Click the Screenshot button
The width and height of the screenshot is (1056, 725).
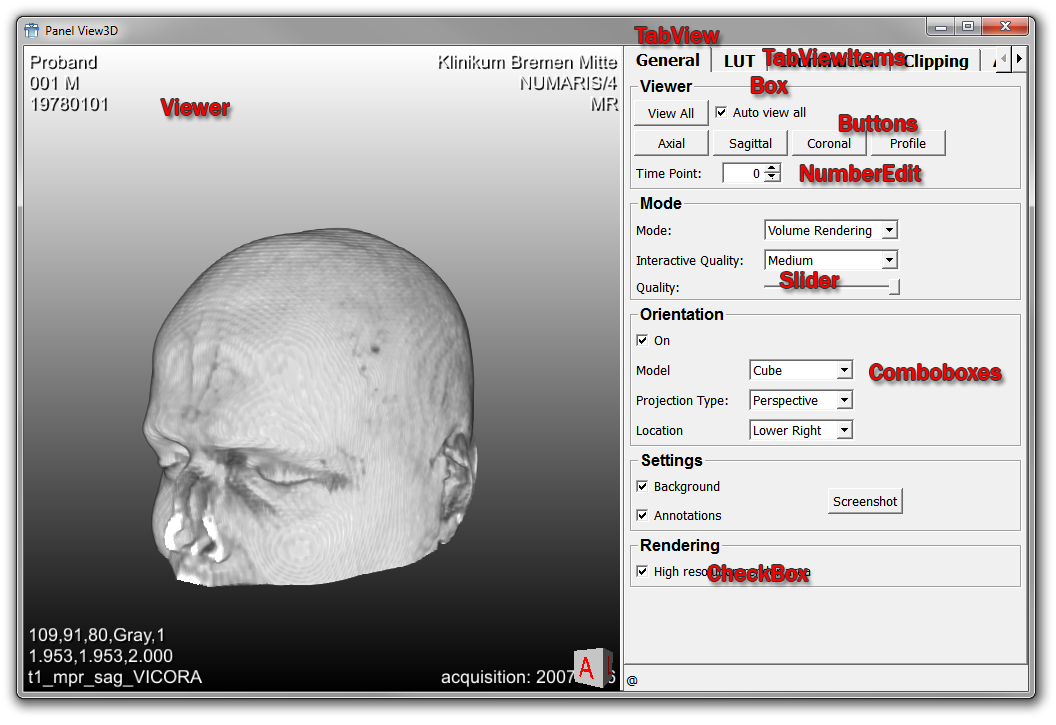[x=865, y=502]
